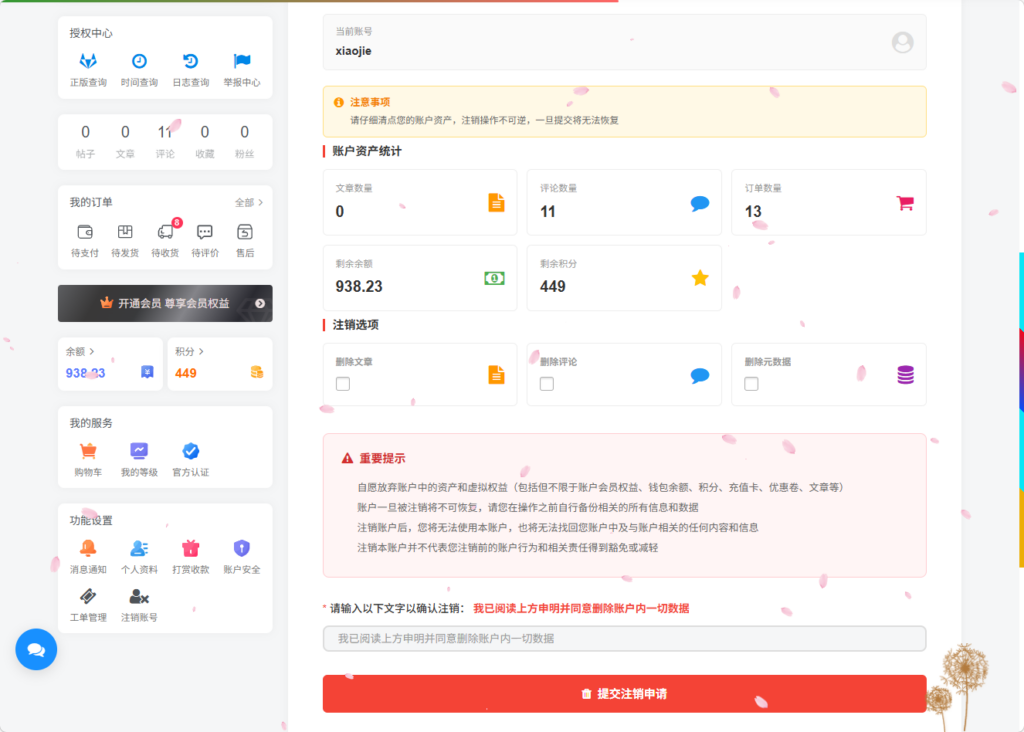Tick the 删除元数据 checkbox
This screenshot has height=732, width=1024.
coord(751,383)
